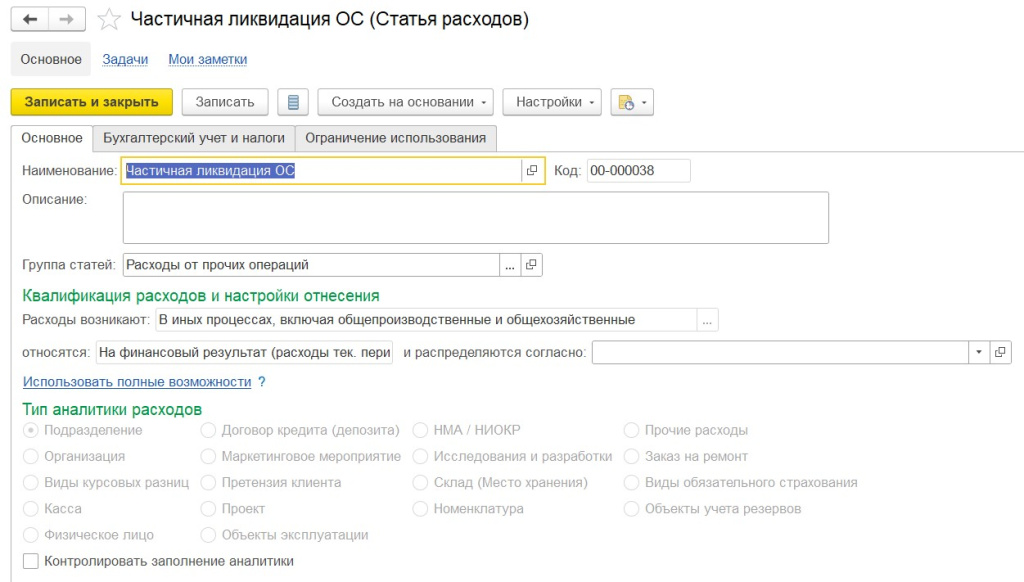This screenshot has height=582, width=1024.
Task: Select Объекты учета резервов radio option
Action: coord(632,509)
